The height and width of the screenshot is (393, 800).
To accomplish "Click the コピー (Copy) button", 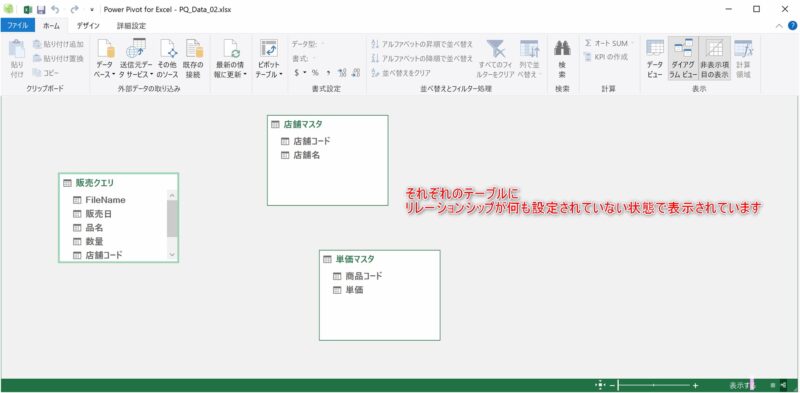I will pos(46,73).
